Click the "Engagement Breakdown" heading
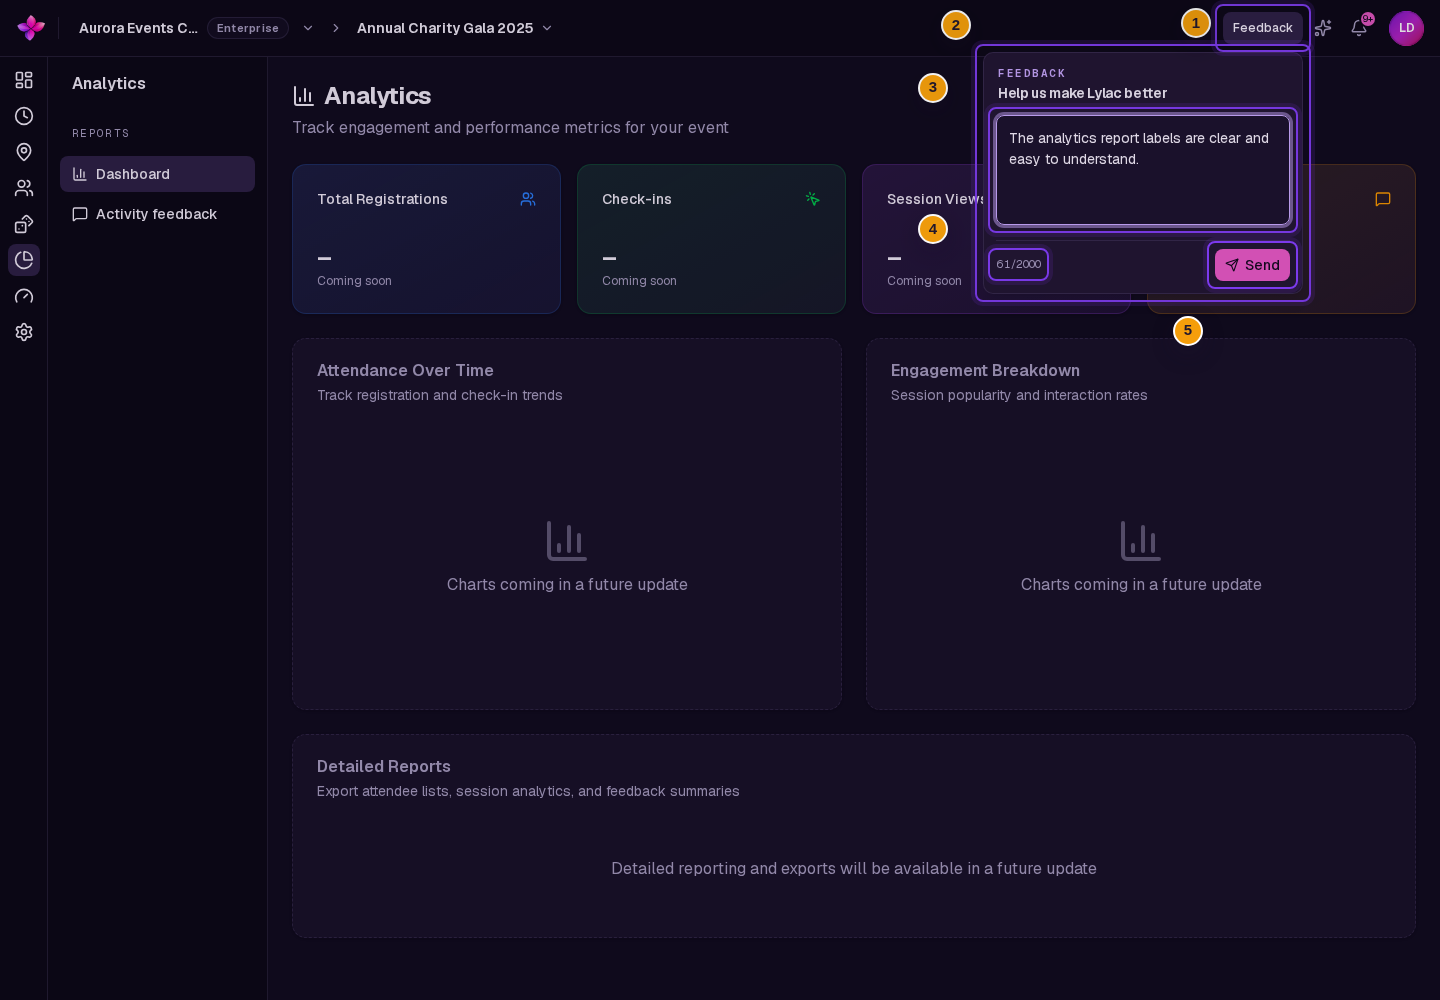1440x1000 pixels. click(985, 370)
